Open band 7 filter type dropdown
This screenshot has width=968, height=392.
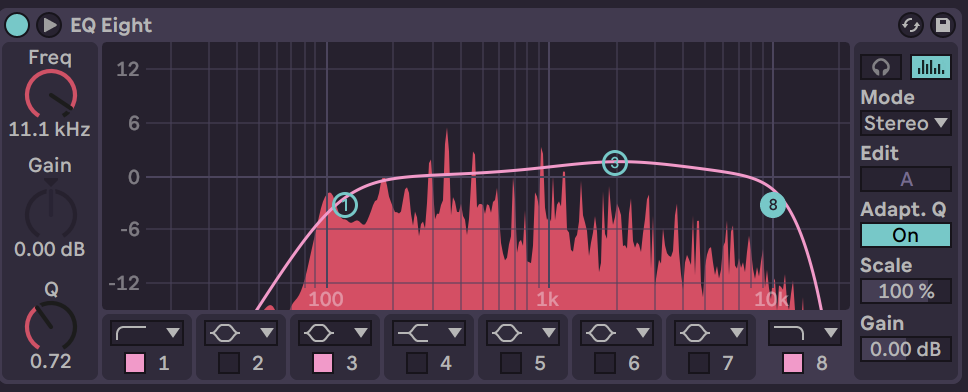click(x=711, y=333)
